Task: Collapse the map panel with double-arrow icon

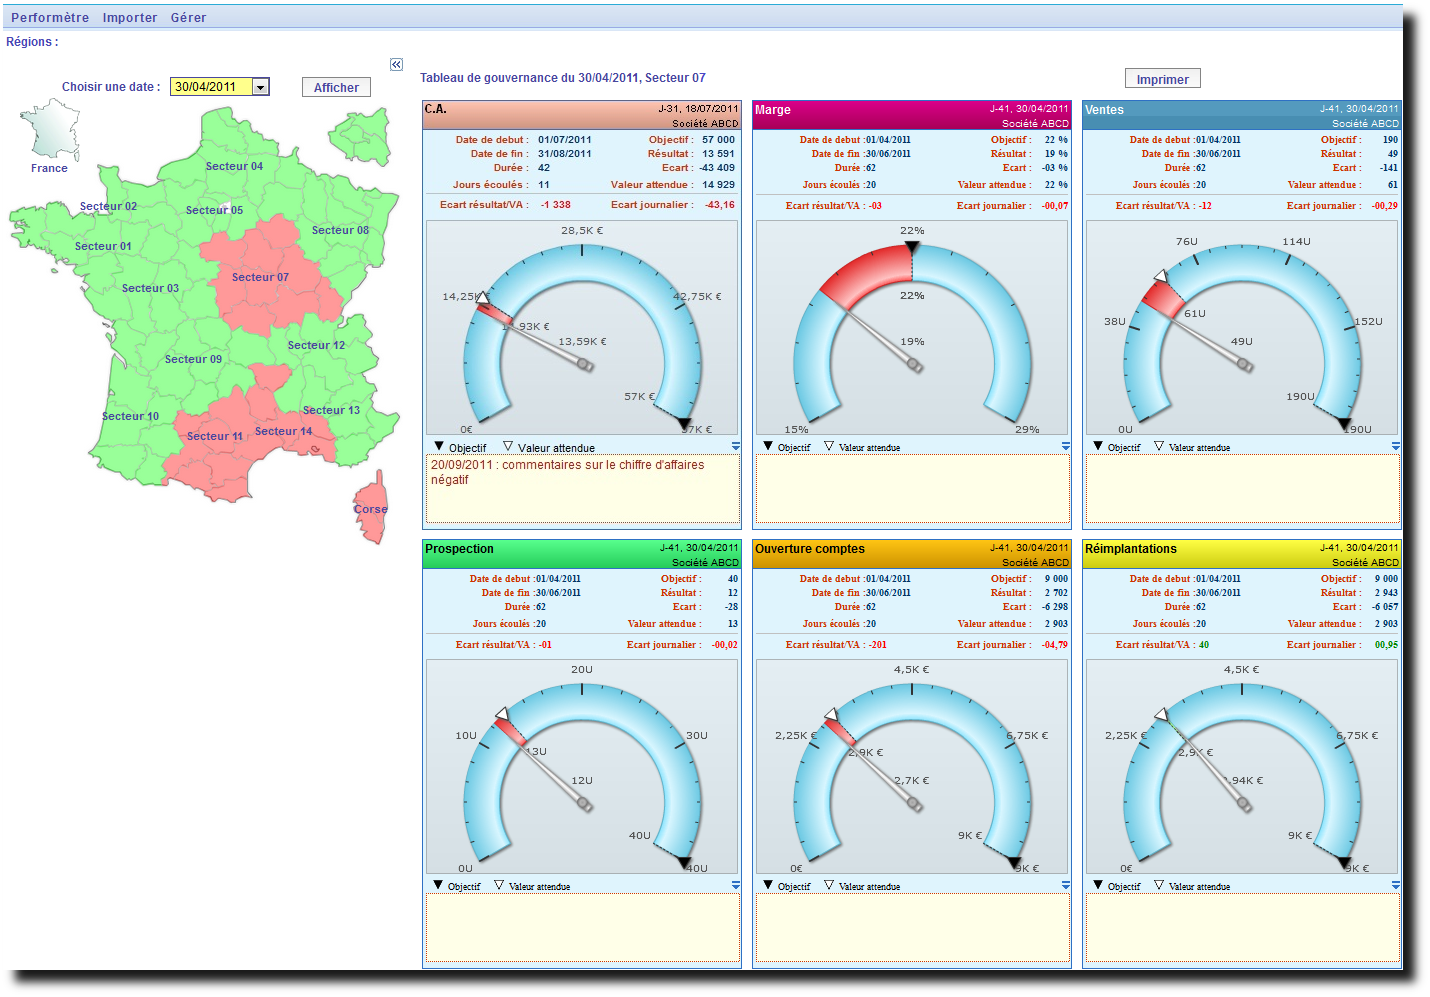Action: pos(396,64)
